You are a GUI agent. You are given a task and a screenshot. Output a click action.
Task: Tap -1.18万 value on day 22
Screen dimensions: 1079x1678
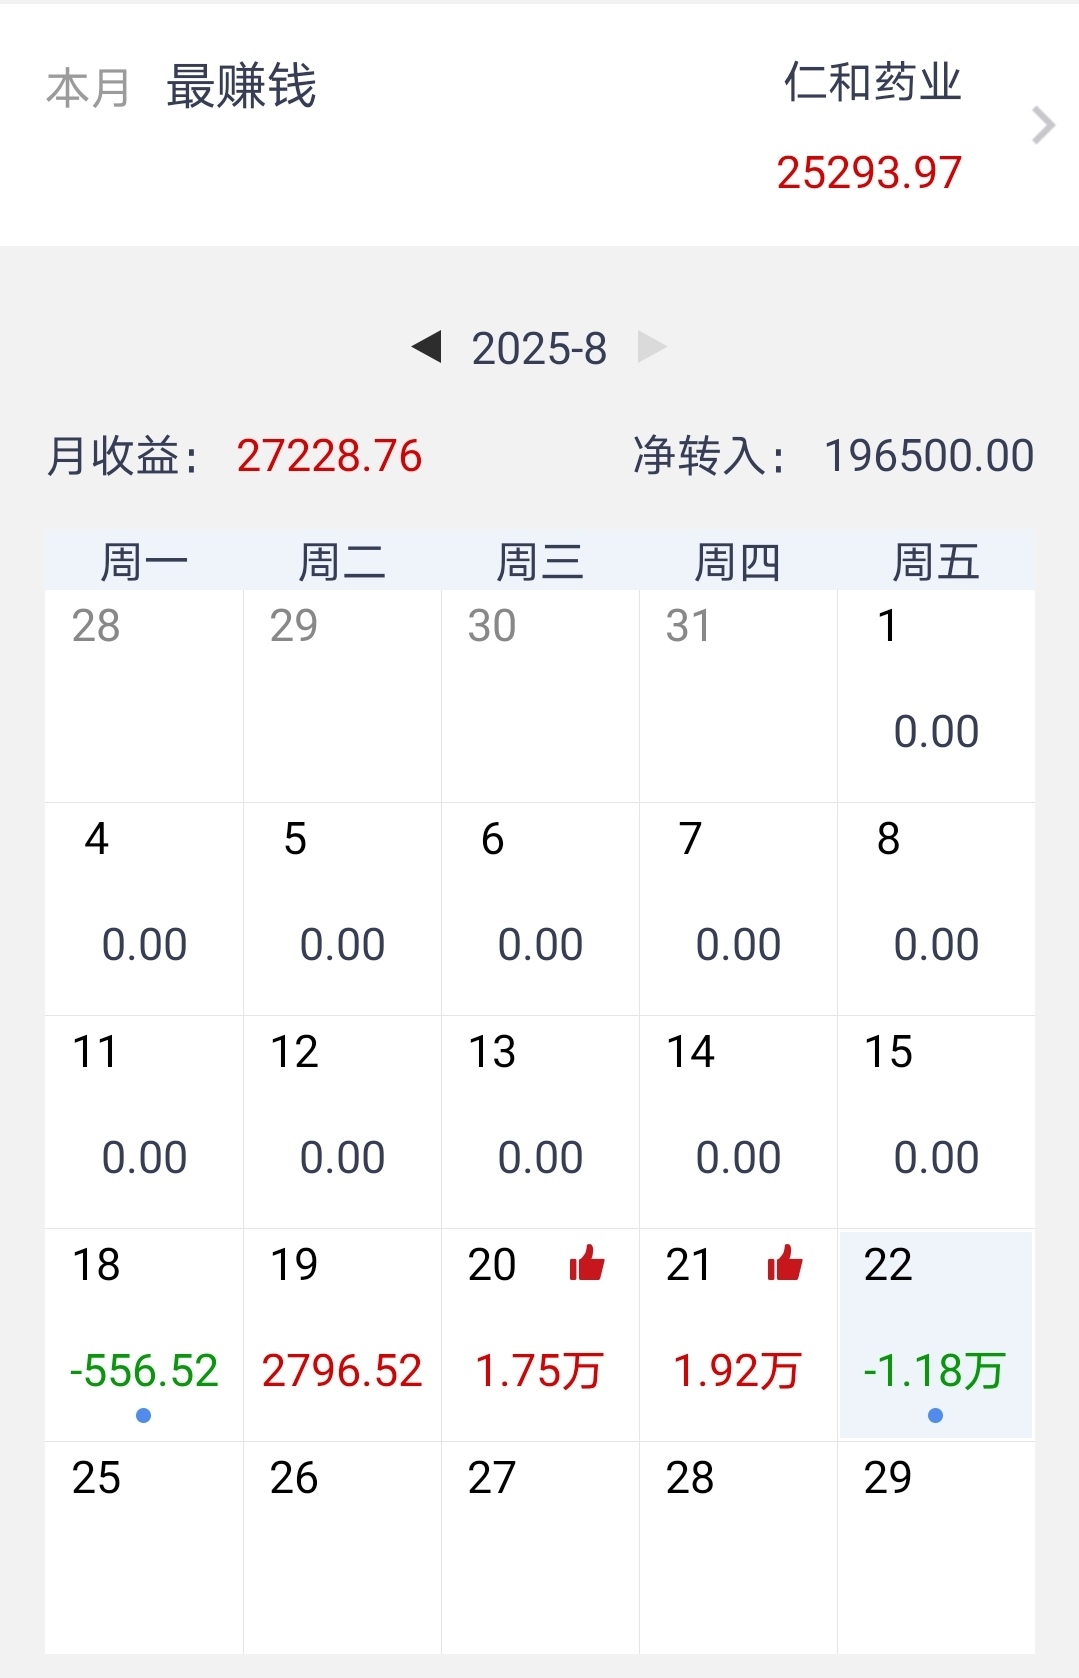934,1371
